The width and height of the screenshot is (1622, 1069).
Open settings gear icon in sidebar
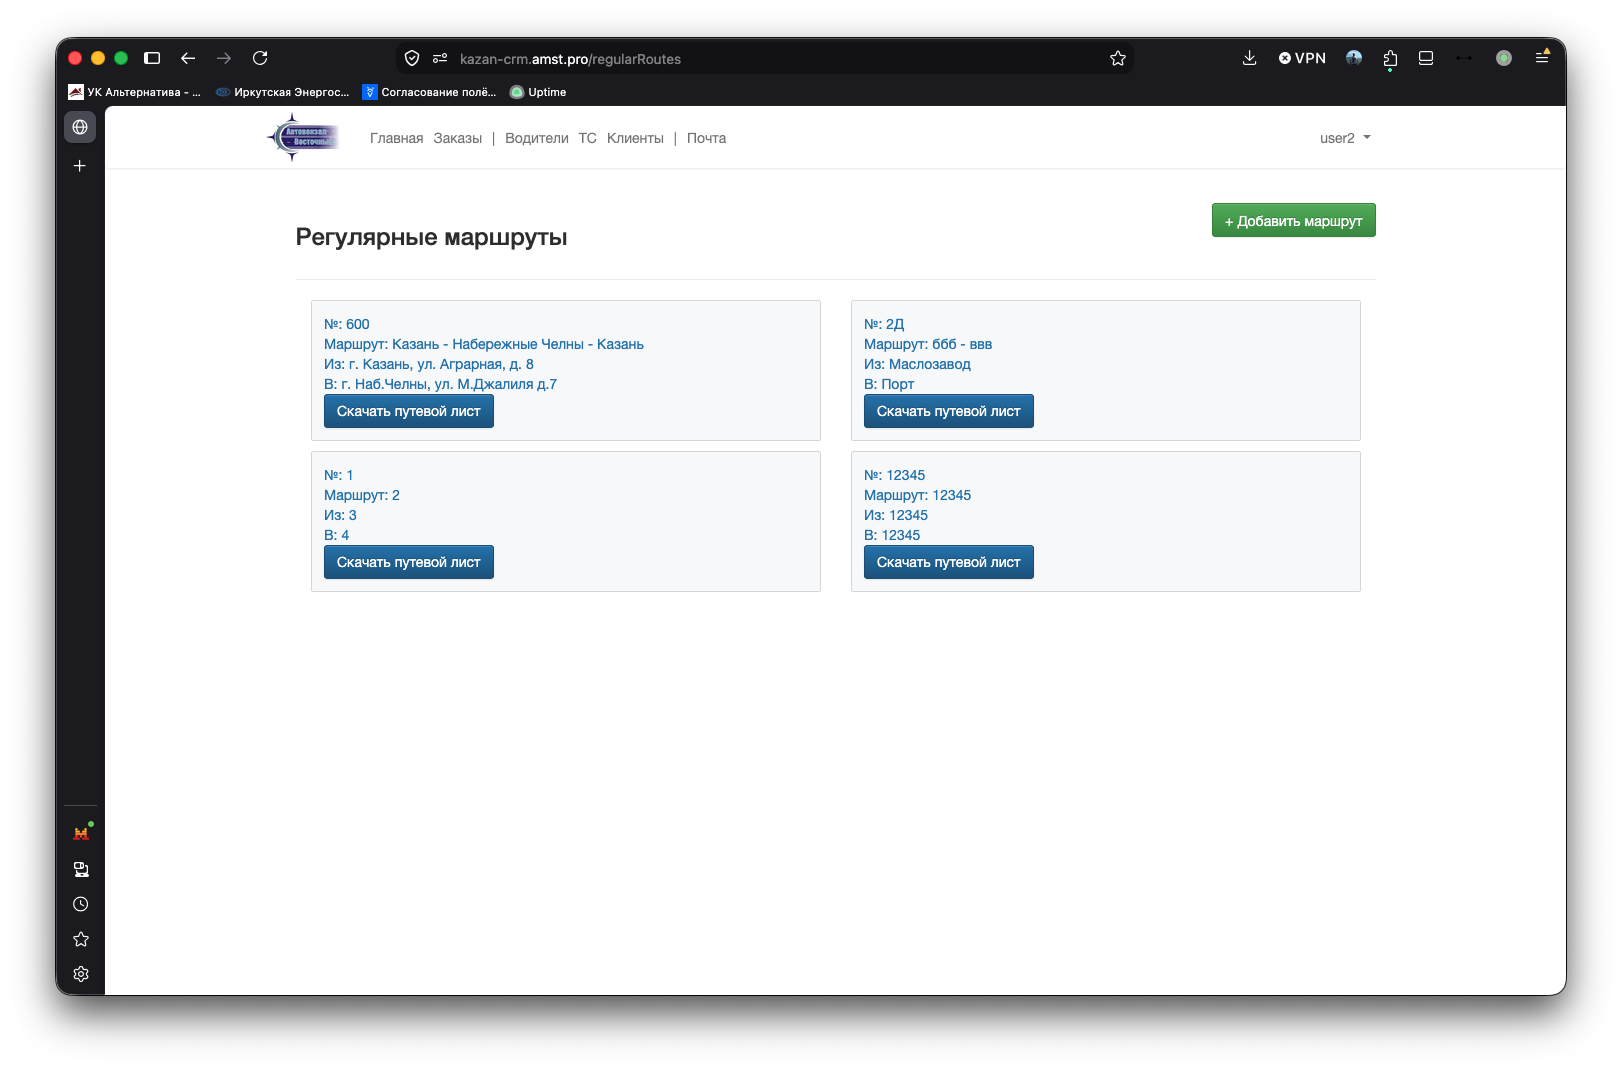click(81, 974)
